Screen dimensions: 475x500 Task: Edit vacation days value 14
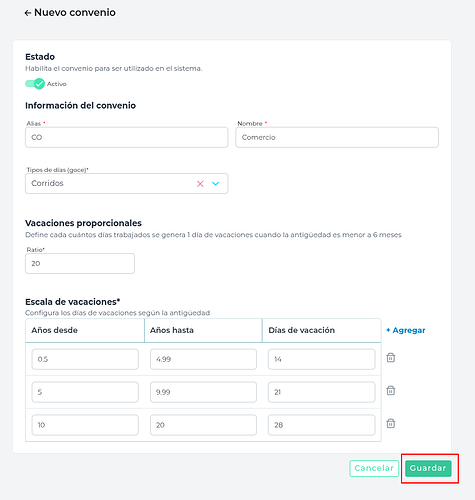(x=322, y=359)
